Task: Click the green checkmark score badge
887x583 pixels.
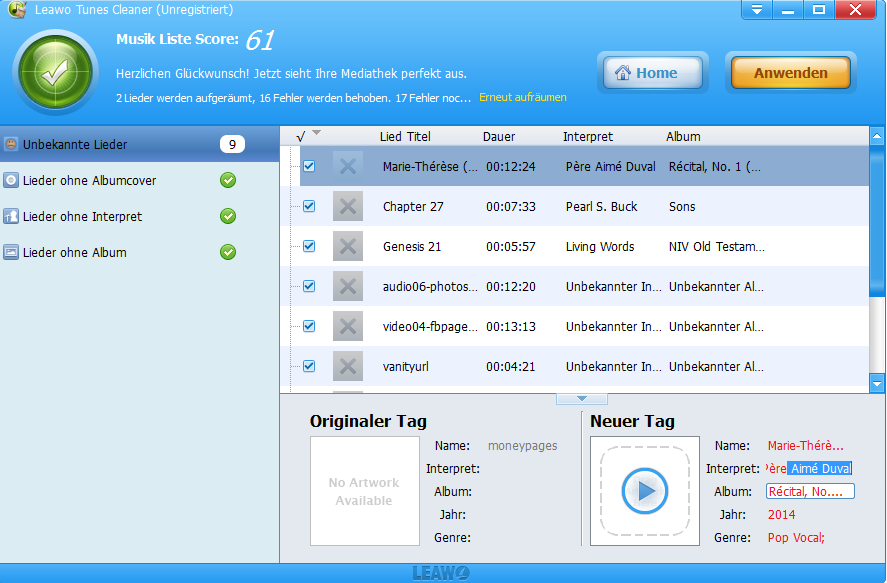Action: pyautogui.click(x=55, y=72)
